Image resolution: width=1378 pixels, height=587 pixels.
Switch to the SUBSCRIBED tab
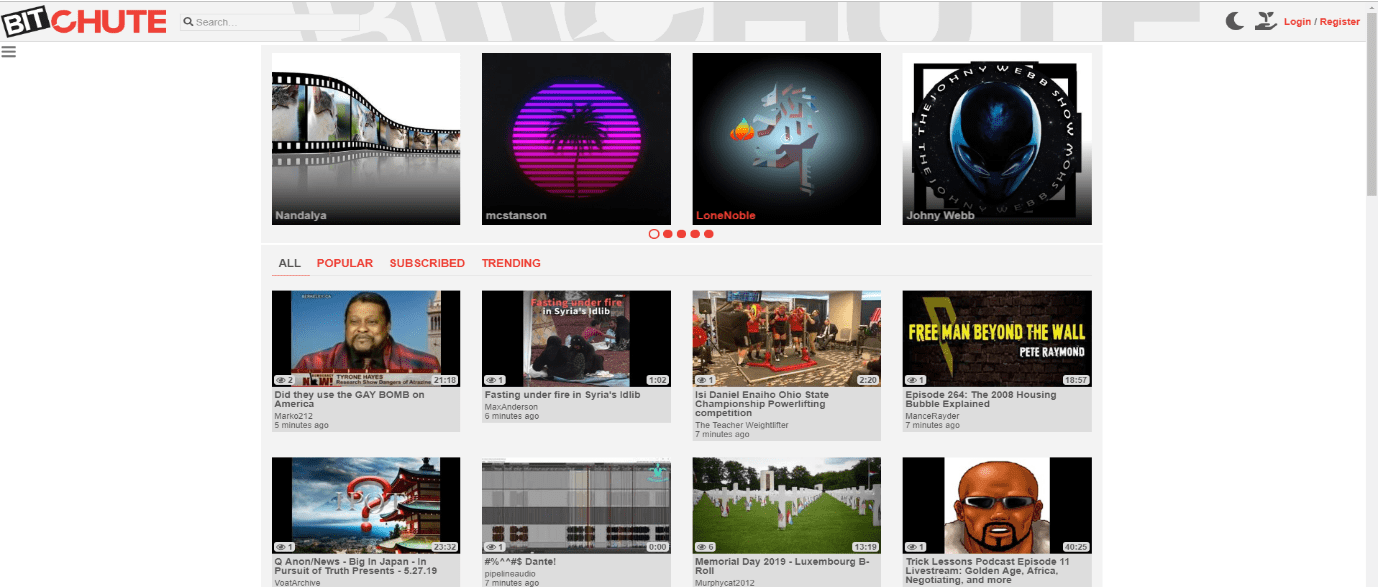(x=427, y=263)
